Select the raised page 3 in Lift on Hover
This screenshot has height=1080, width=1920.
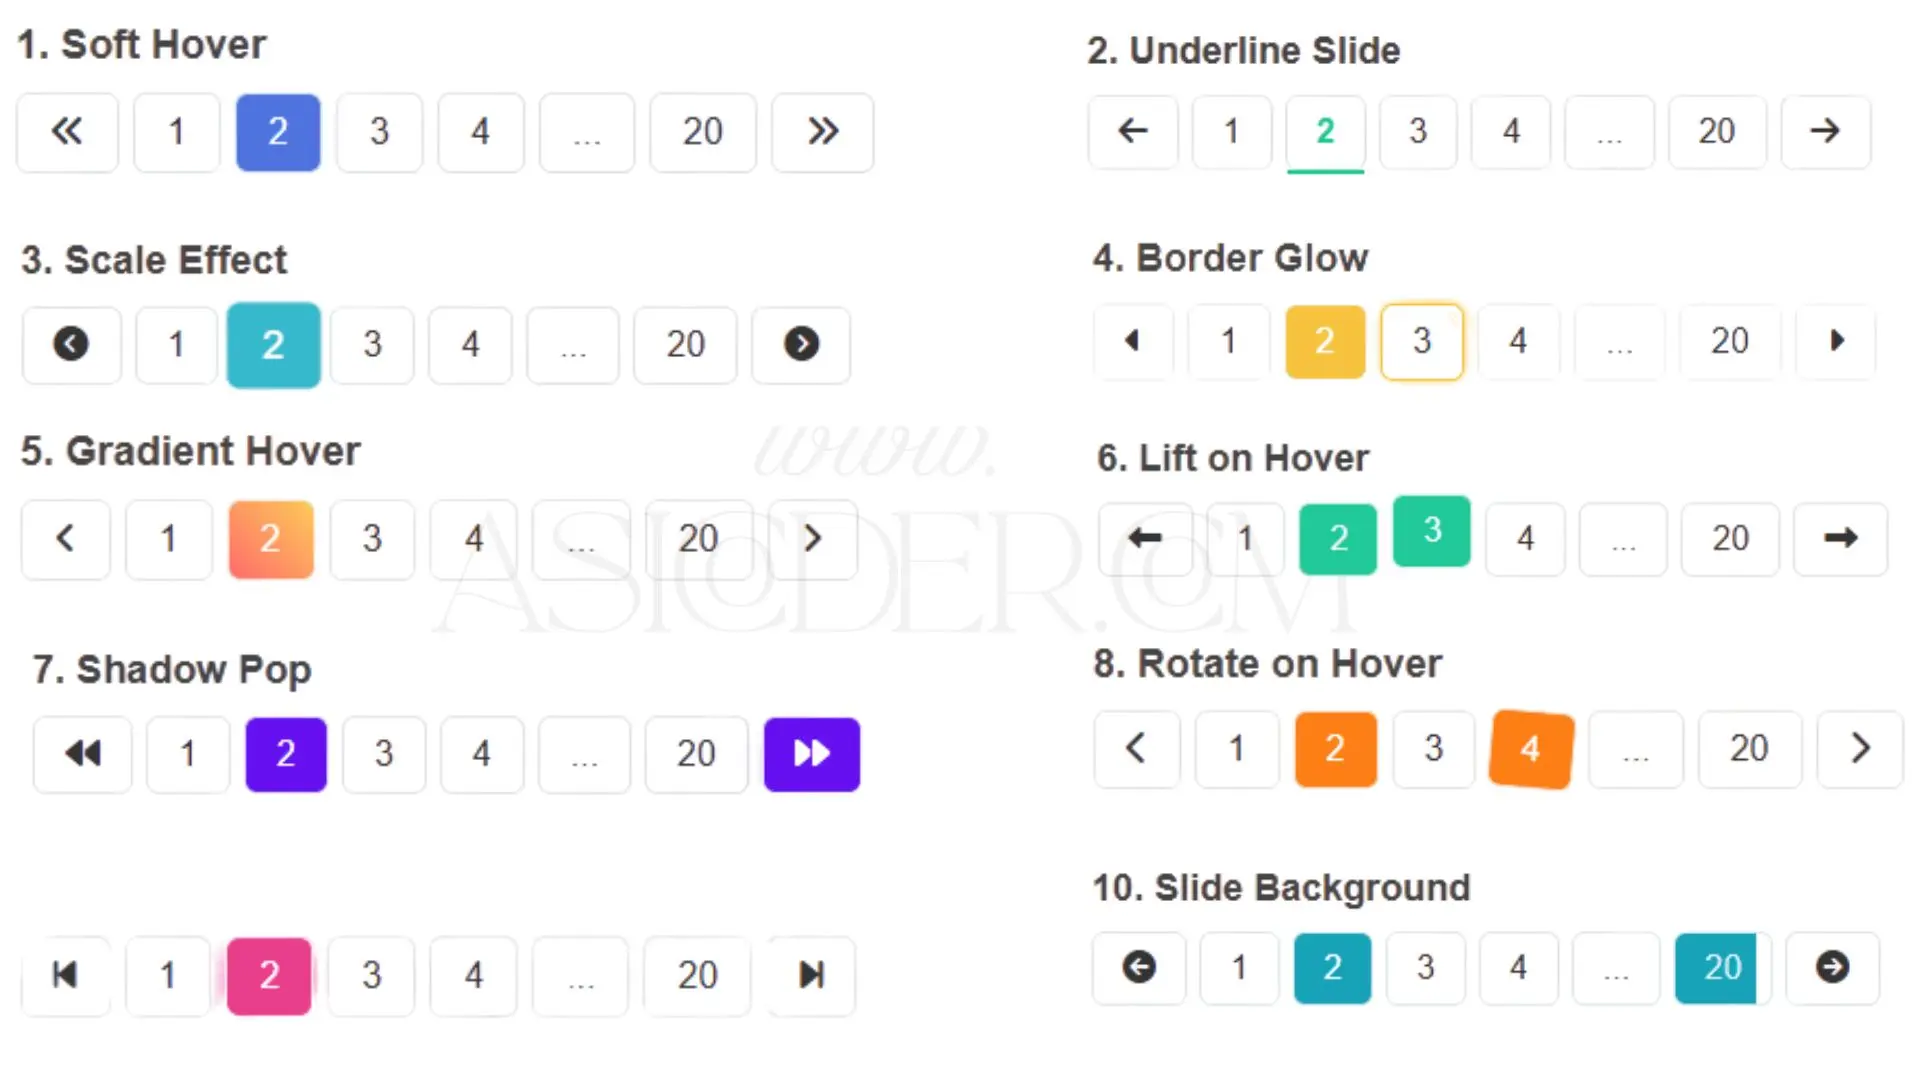tap(1432, 530)
